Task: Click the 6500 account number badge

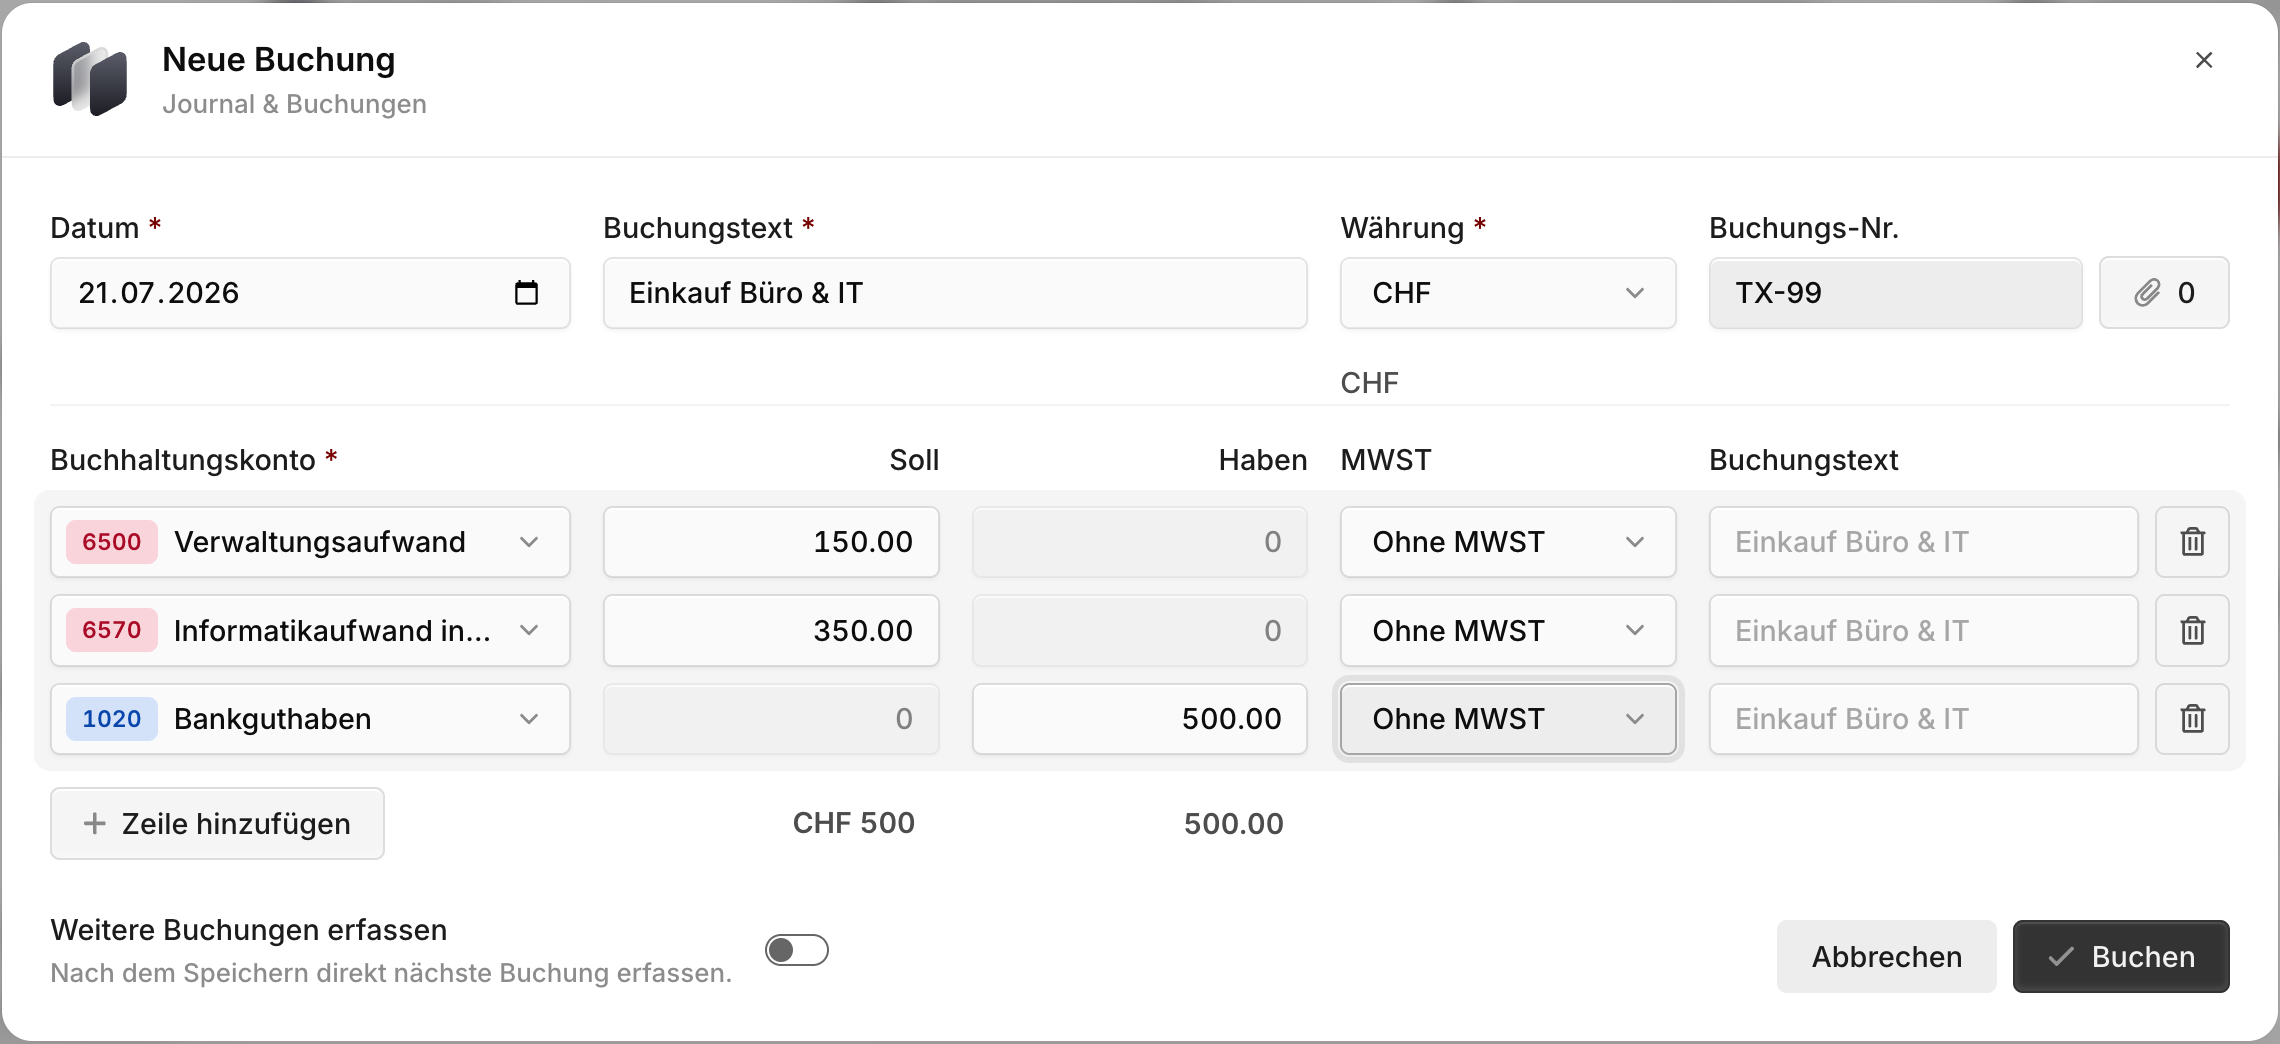Action: click(112, 542)
